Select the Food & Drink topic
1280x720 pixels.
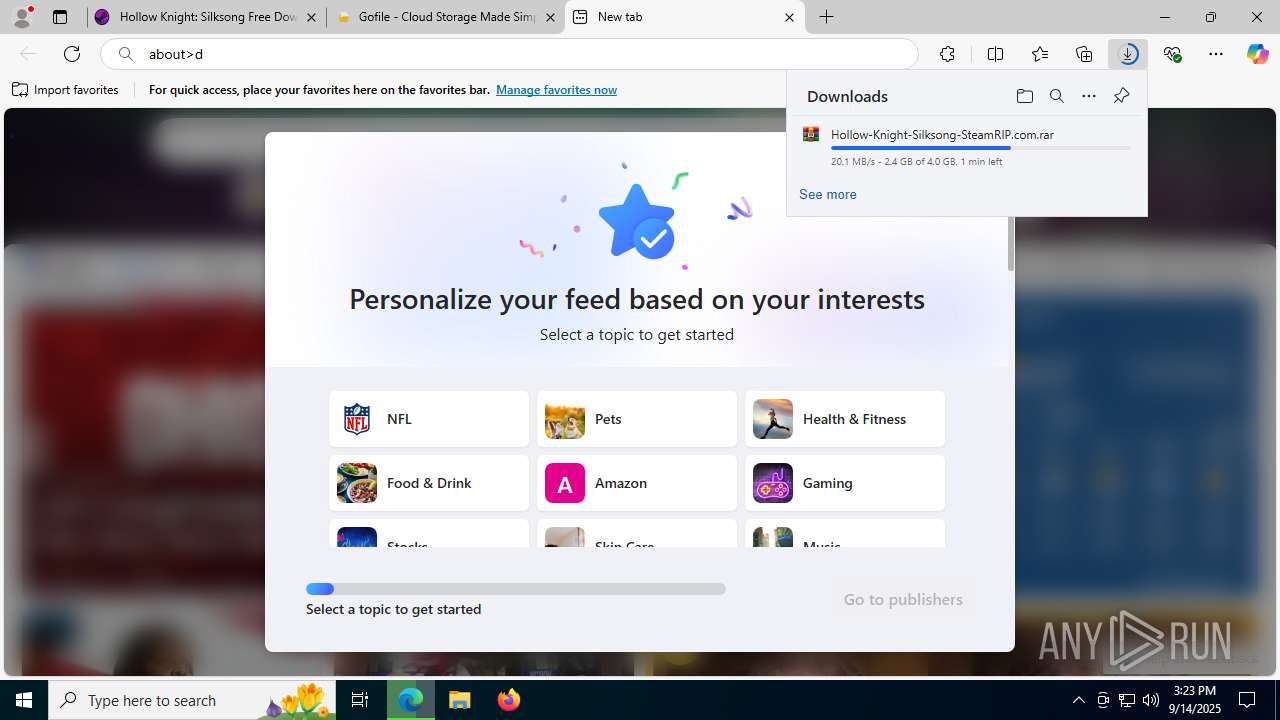coord(429,483)
